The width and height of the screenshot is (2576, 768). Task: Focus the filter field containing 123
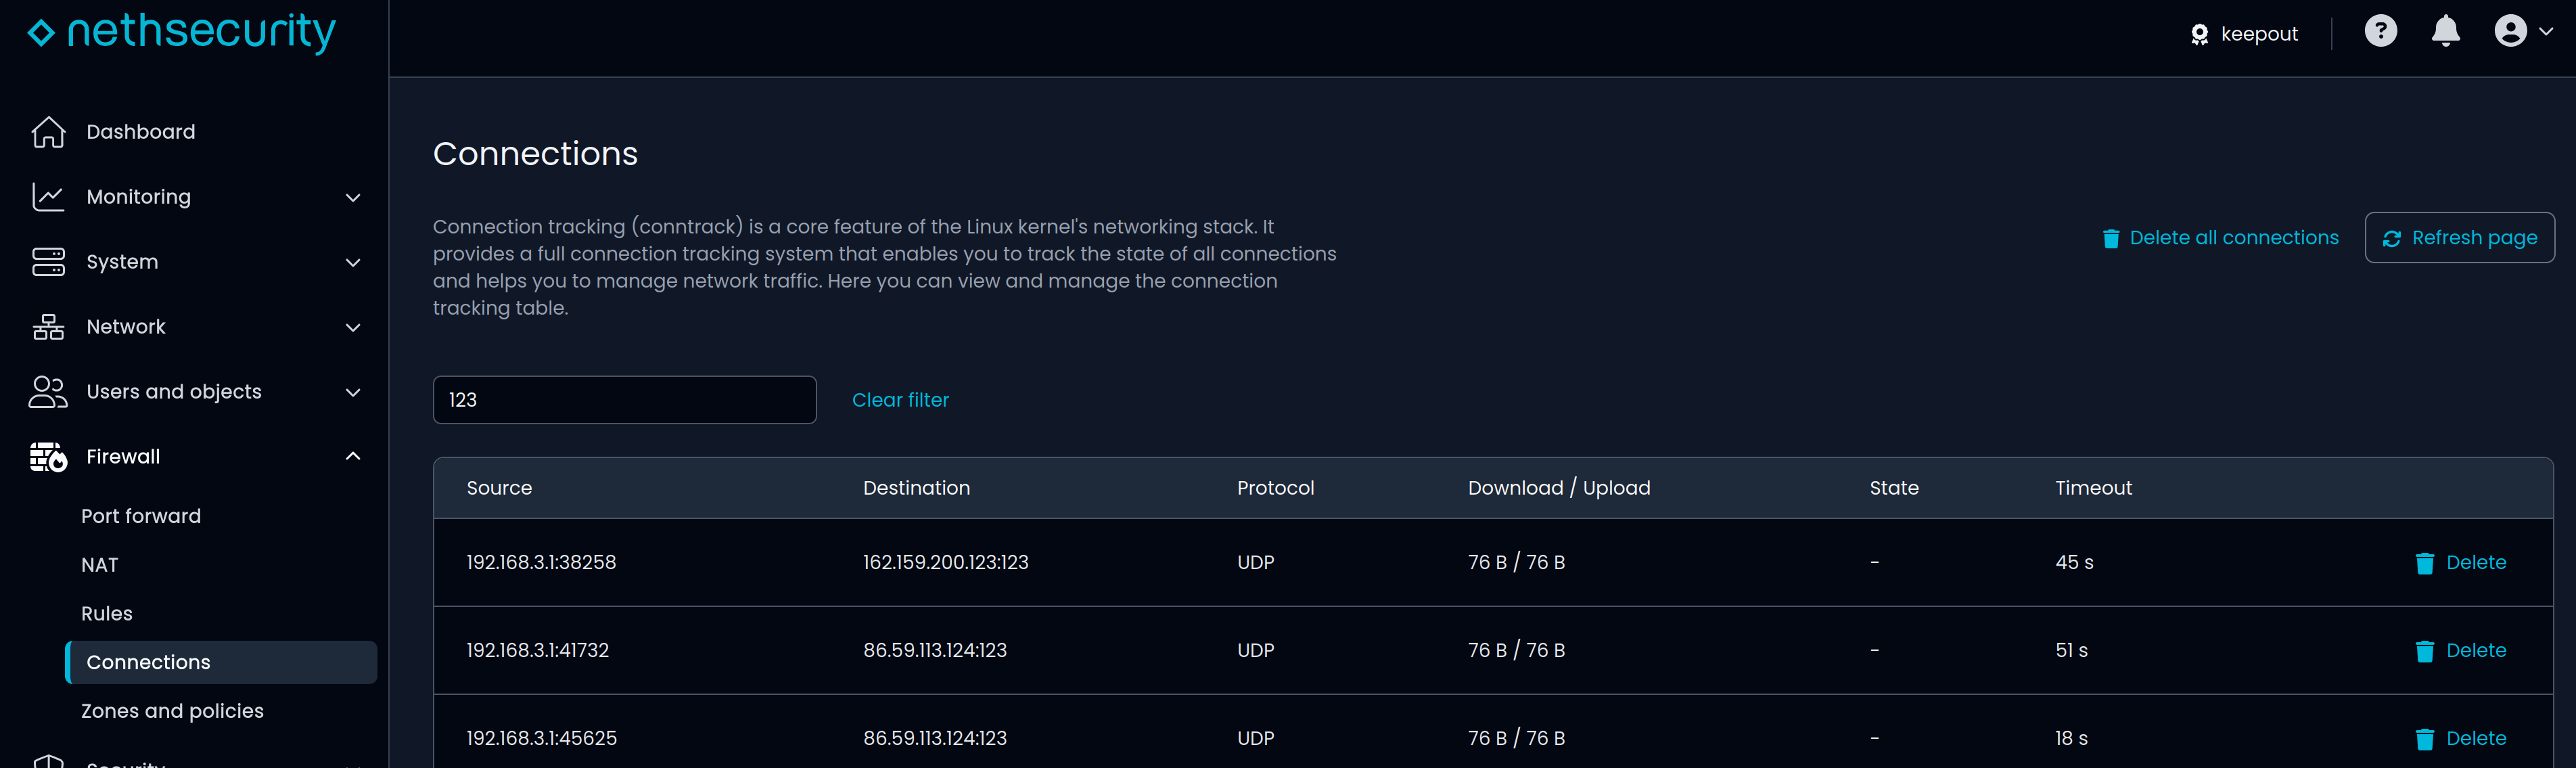point(624,400)
